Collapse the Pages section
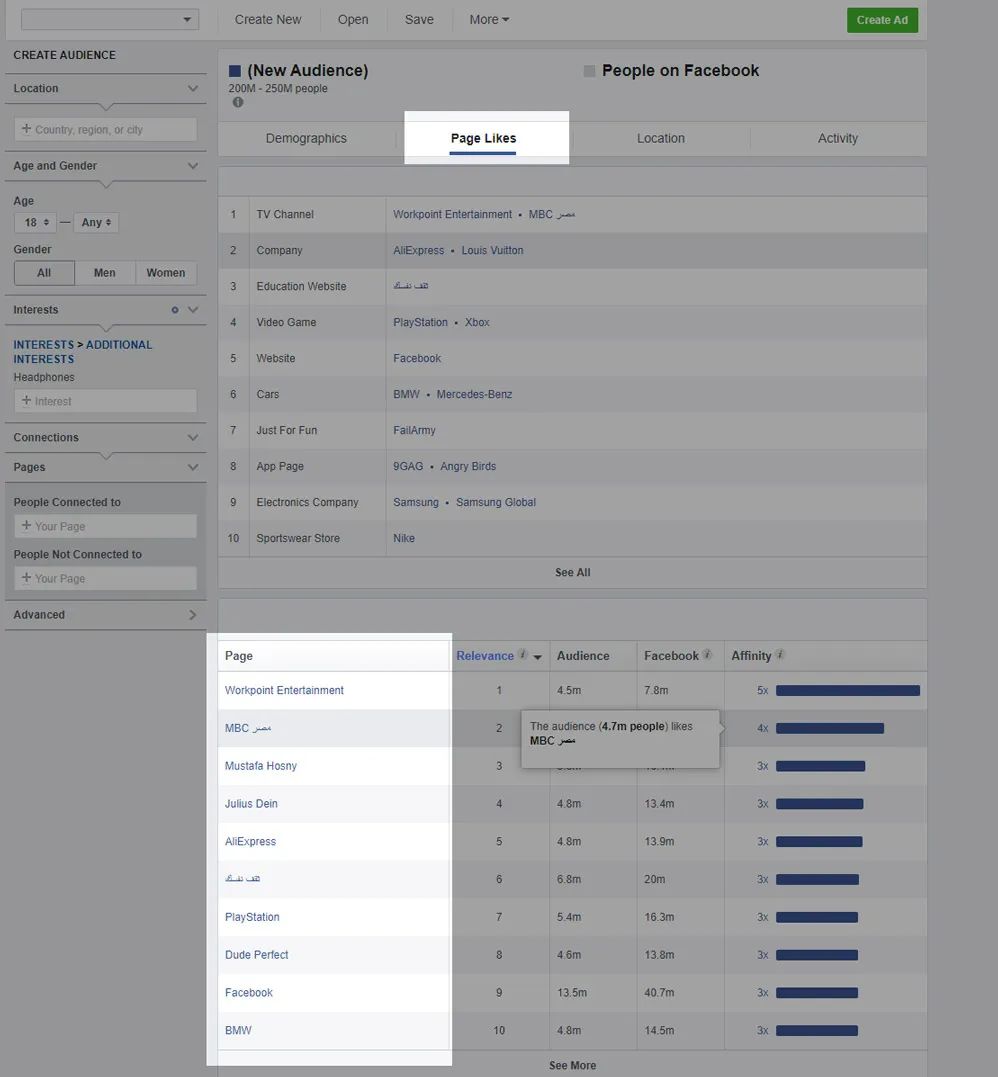This screenshot has height=1077, width=998. [193, 467]
